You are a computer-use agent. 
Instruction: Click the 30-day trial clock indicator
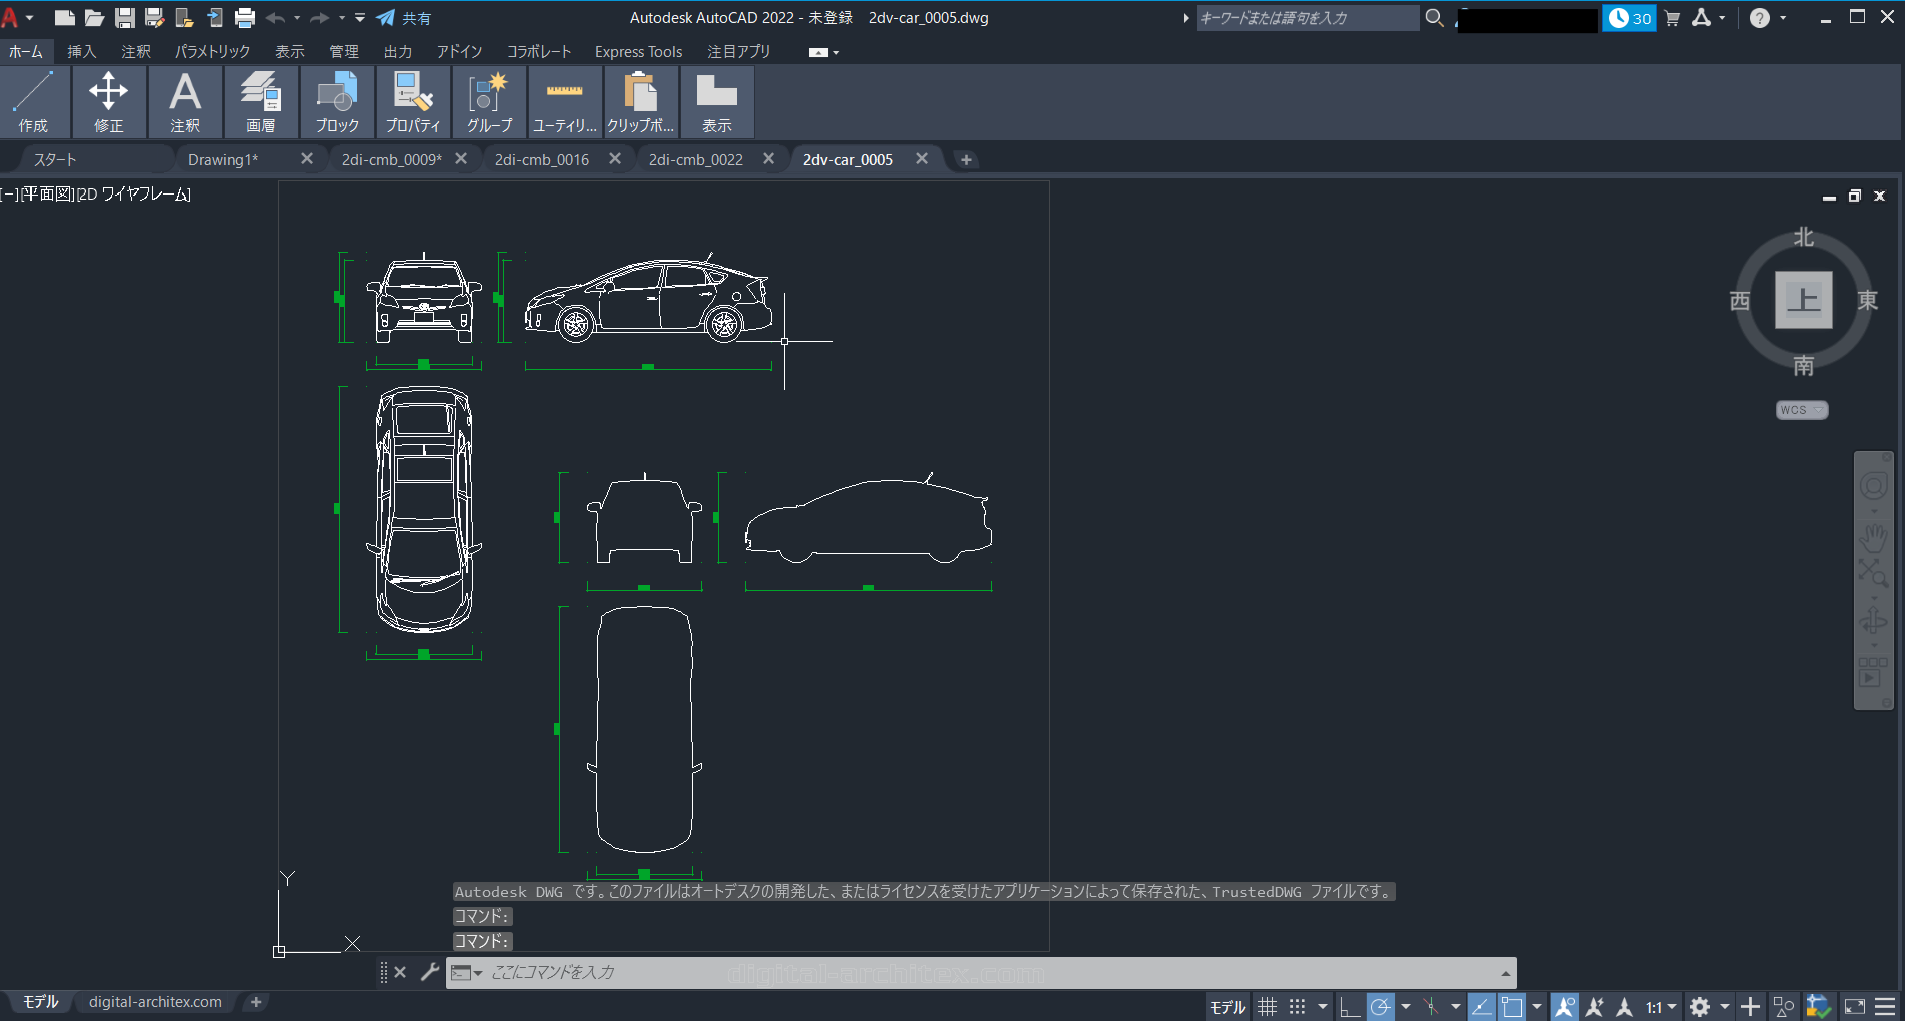coord(1629,18)
